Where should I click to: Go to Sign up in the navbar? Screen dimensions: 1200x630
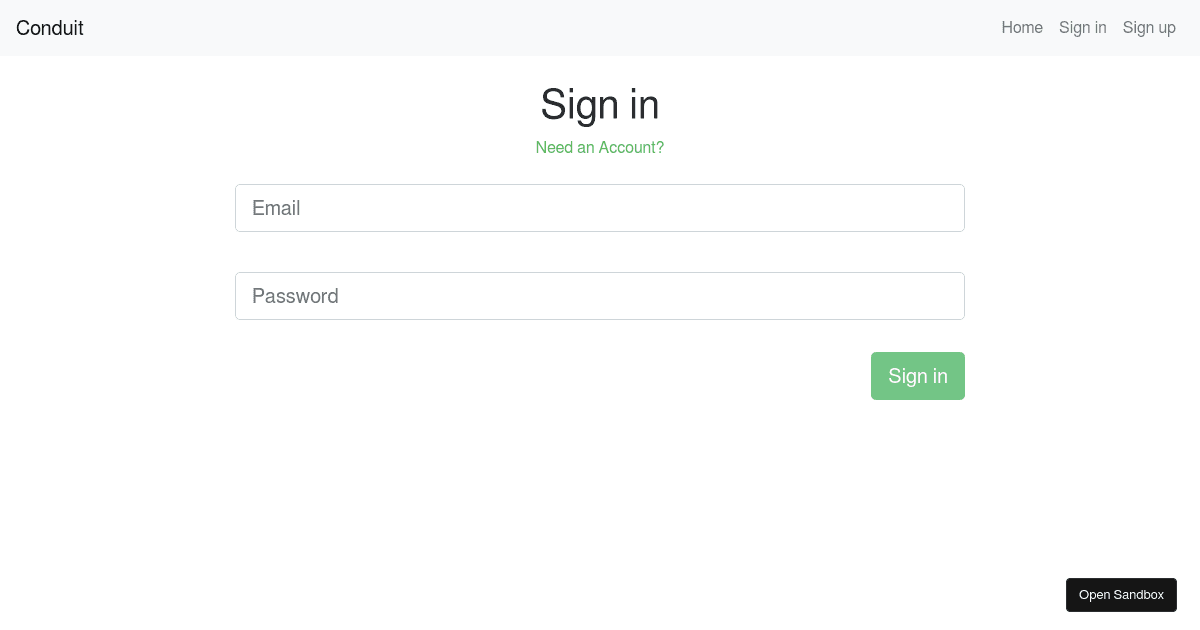click(x=1149, y=28)
